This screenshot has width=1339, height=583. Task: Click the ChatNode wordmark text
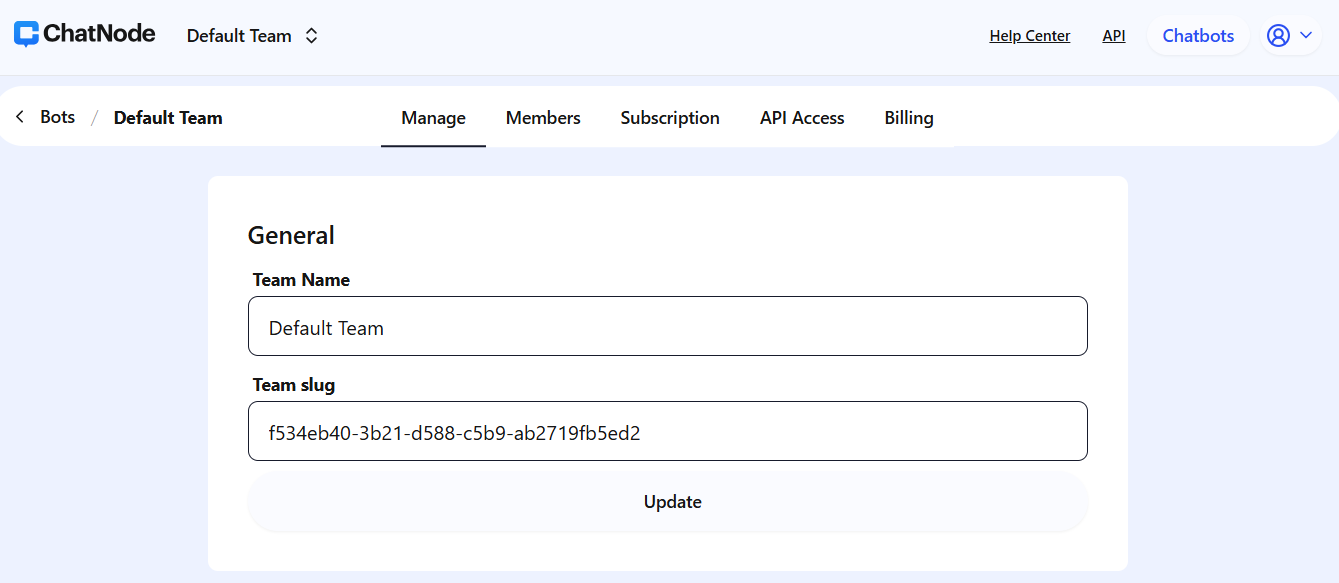coord(99,34)
